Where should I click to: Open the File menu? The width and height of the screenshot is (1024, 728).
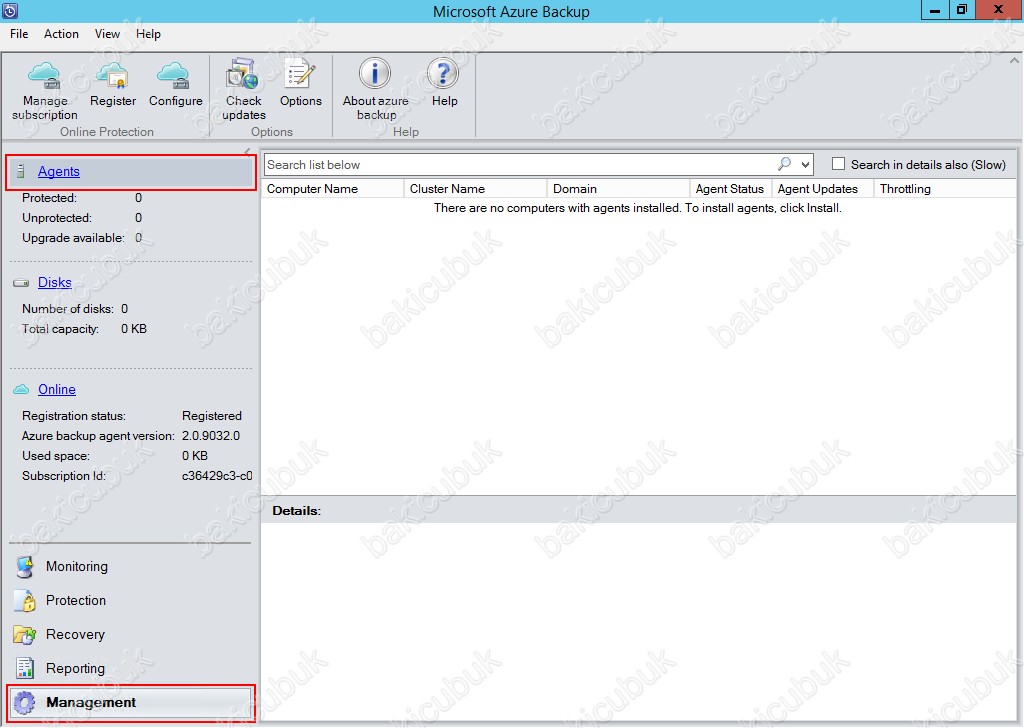click(x=19, y=34)
